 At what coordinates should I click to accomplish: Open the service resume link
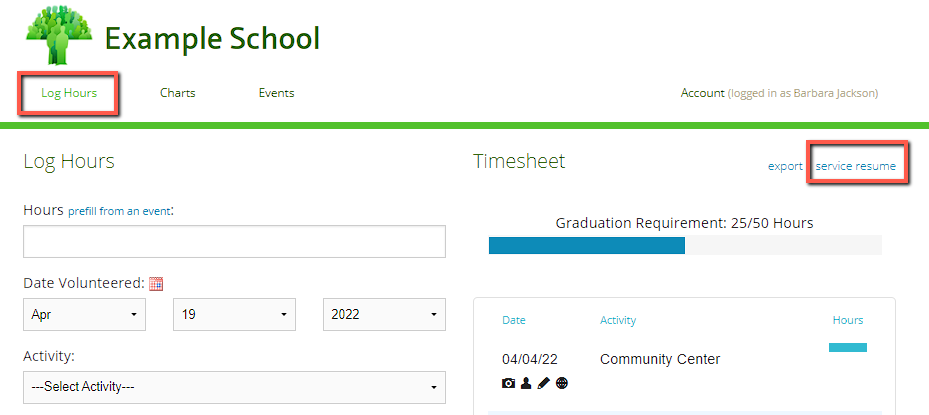[856, 166]
